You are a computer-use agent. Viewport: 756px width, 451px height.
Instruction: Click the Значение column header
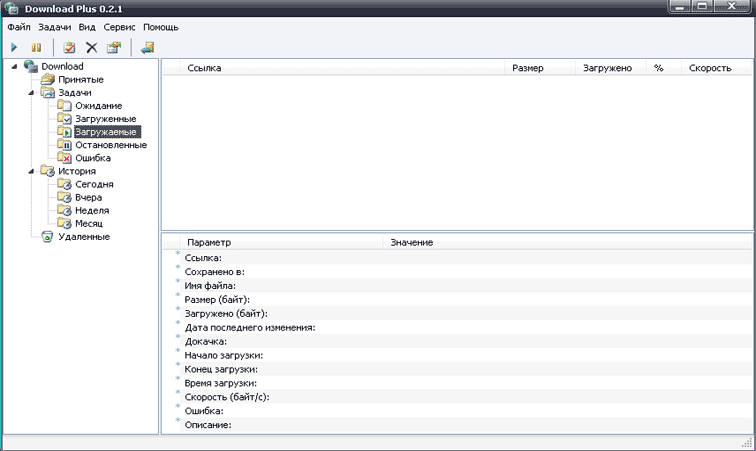567,243
